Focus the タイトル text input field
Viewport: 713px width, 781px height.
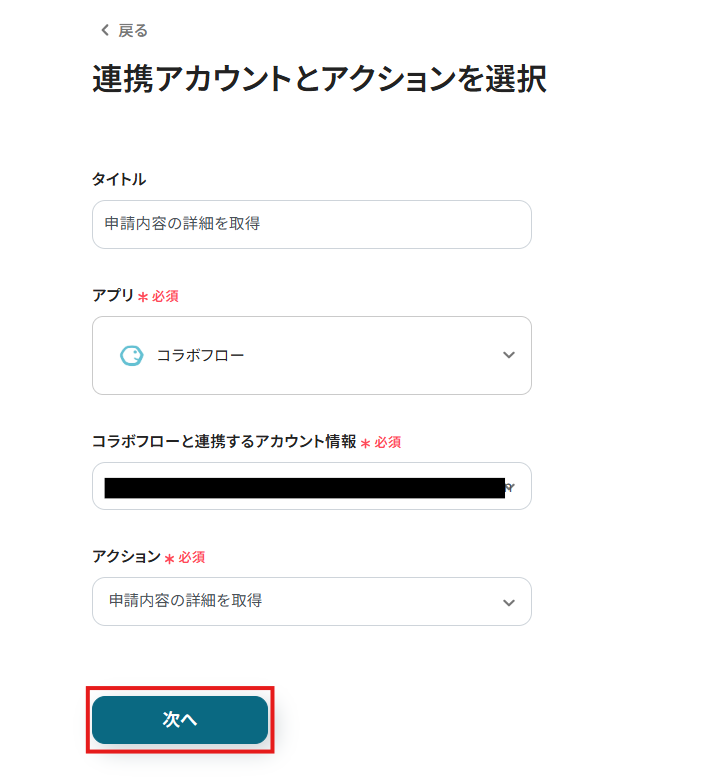tap(311, 224)
